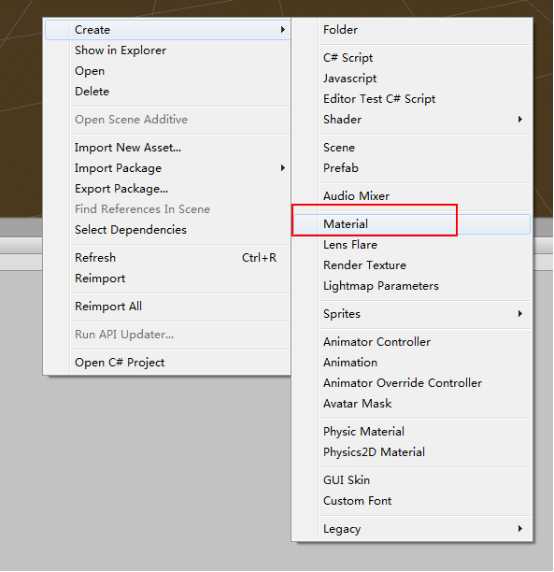
Task: Create a new C# Script
Action: tap(412, 58)
